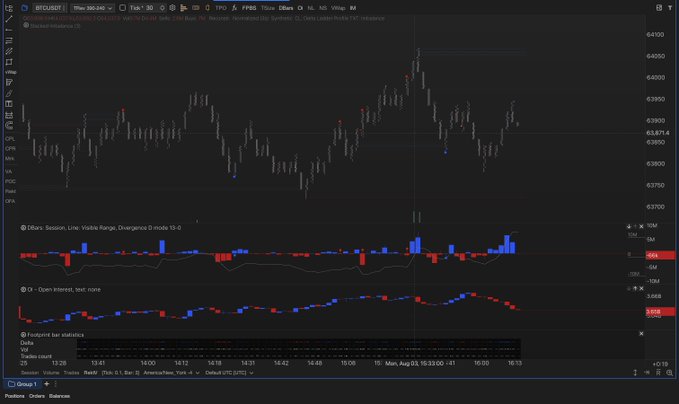The height and width of the screenshot is (404, 679).
Task: Select the VWap tool in left sidebar
Action: coord(10,72)
